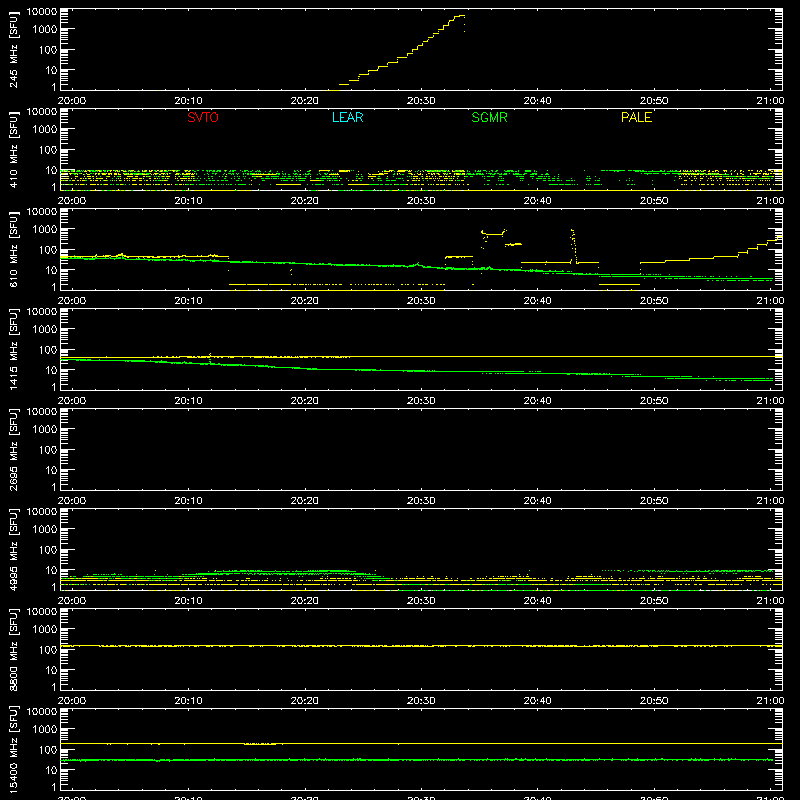This screenshot has height=800, width=800.
Task: Click 20:40 time label of 410 MHz panel
Action: coord(537,201)
